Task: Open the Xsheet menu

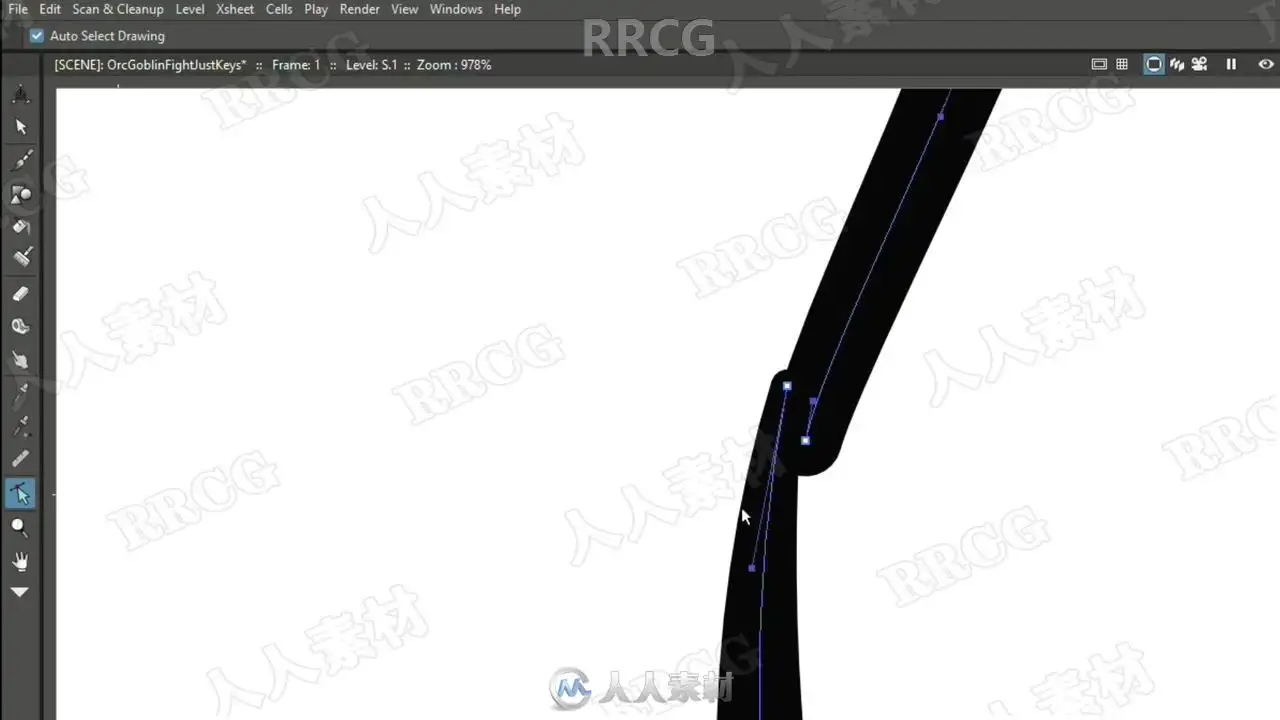Action: (x=235, y=9)
